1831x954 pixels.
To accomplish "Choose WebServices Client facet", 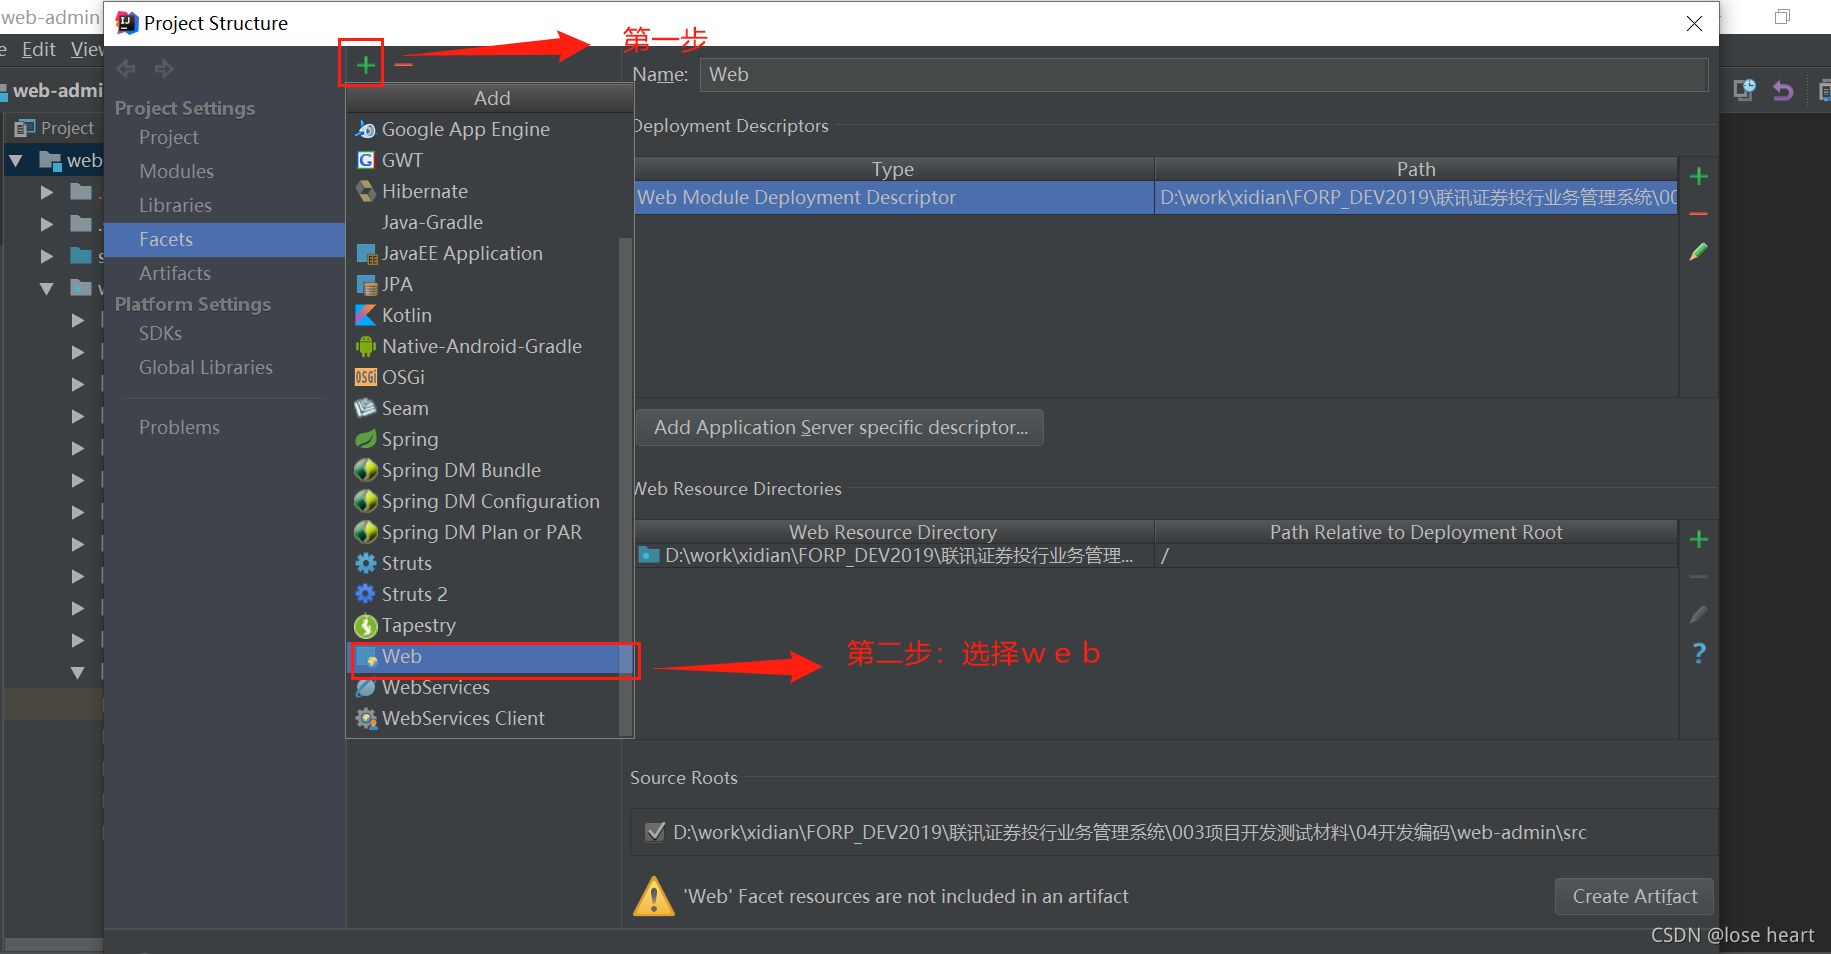I will [483, 718].
